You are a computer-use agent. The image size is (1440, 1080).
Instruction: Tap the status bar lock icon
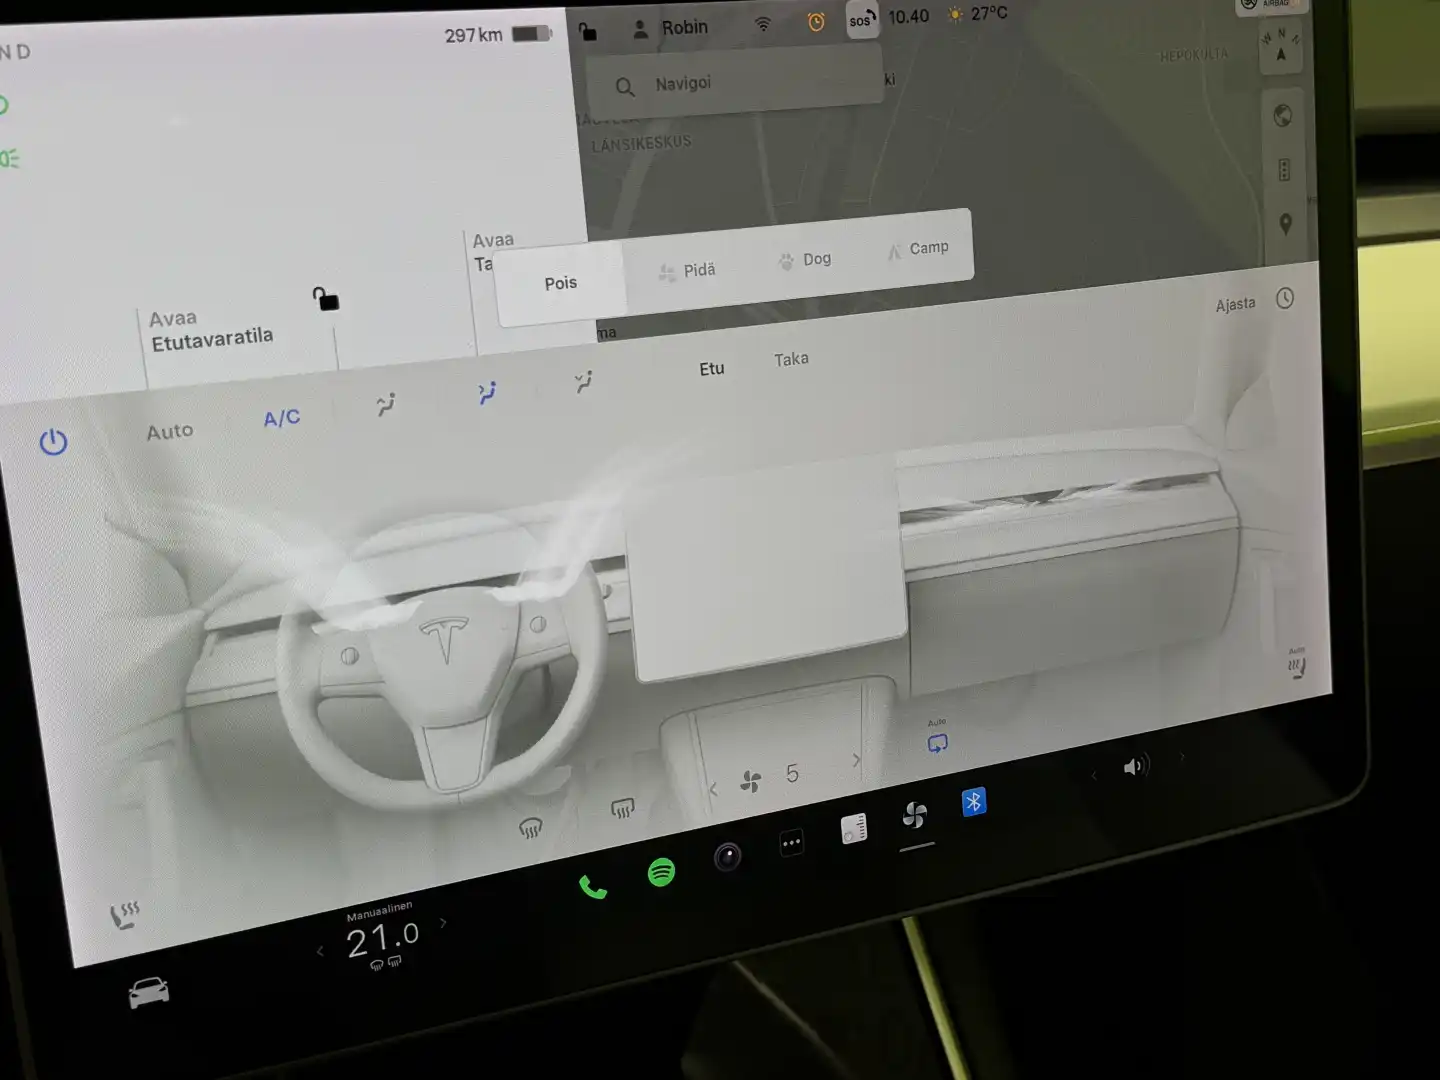coord(588,32)
